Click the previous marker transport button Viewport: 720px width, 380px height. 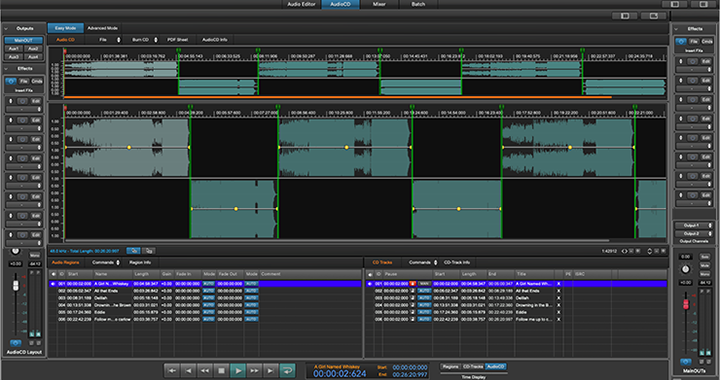[188, 370]
